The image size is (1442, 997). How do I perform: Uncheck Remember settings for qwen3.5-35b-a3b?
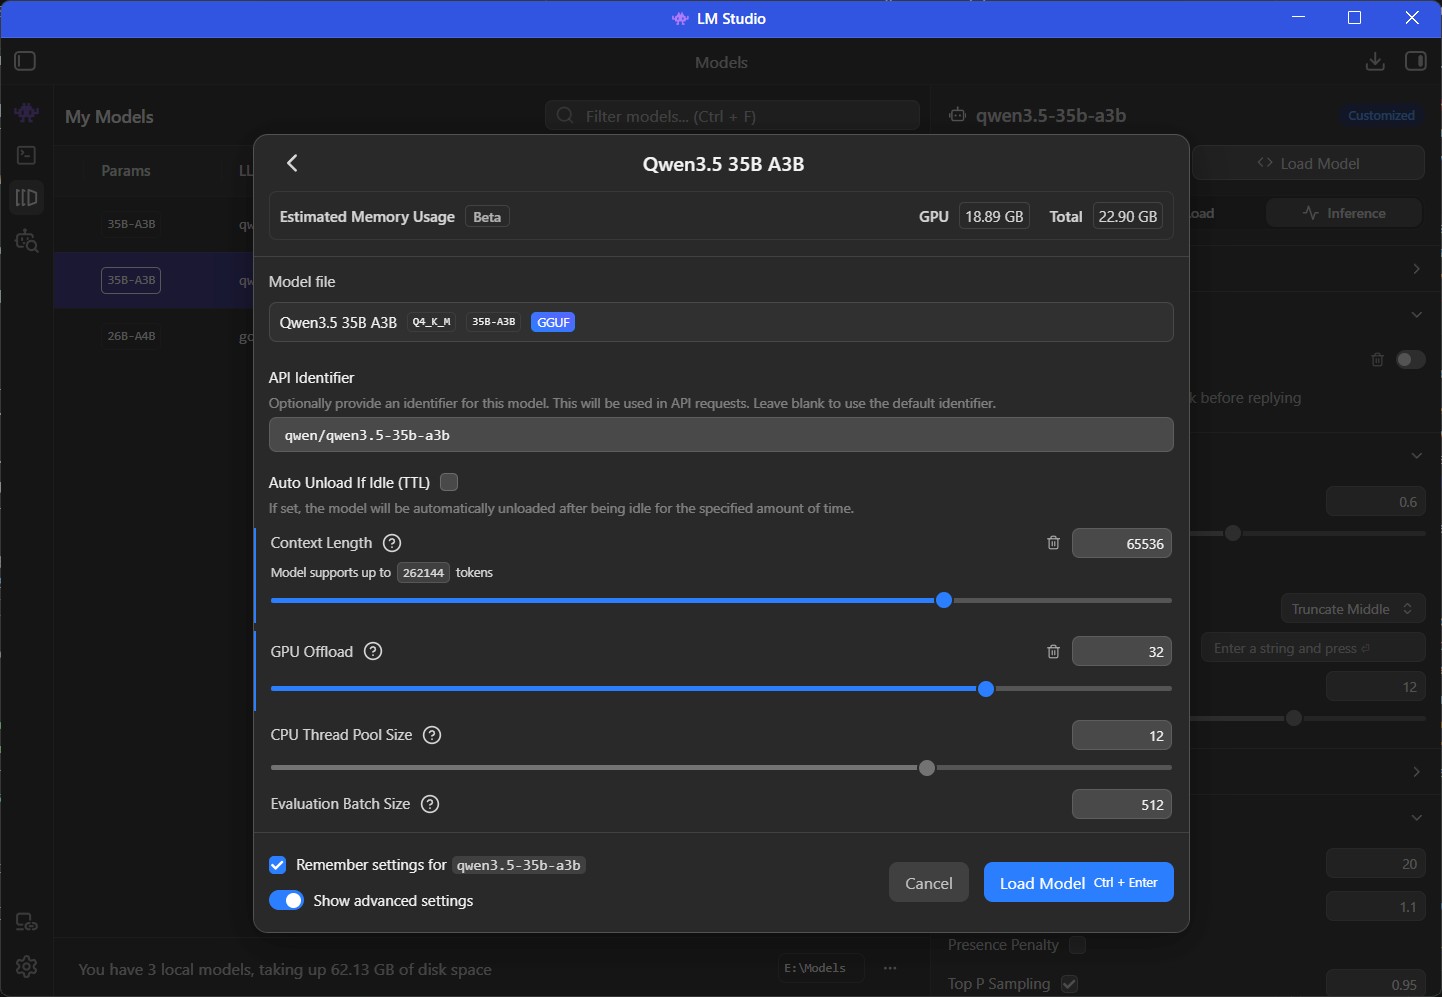[278, 865]
